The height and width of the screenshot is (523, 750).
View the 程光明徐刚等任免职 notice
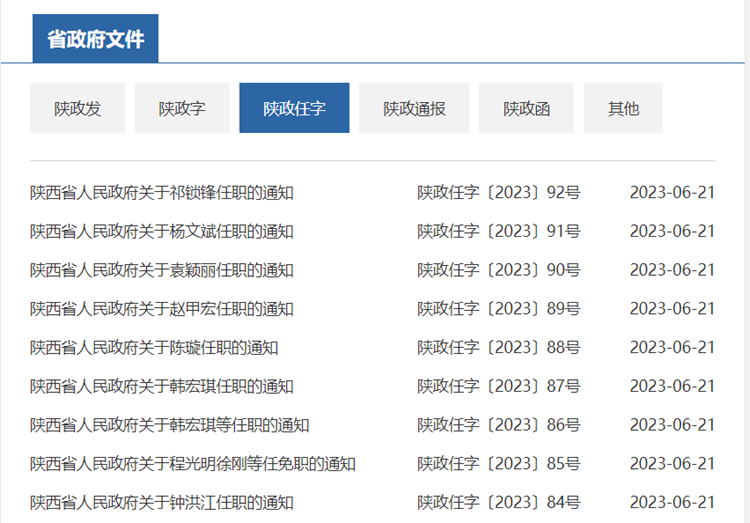[193, 464]
